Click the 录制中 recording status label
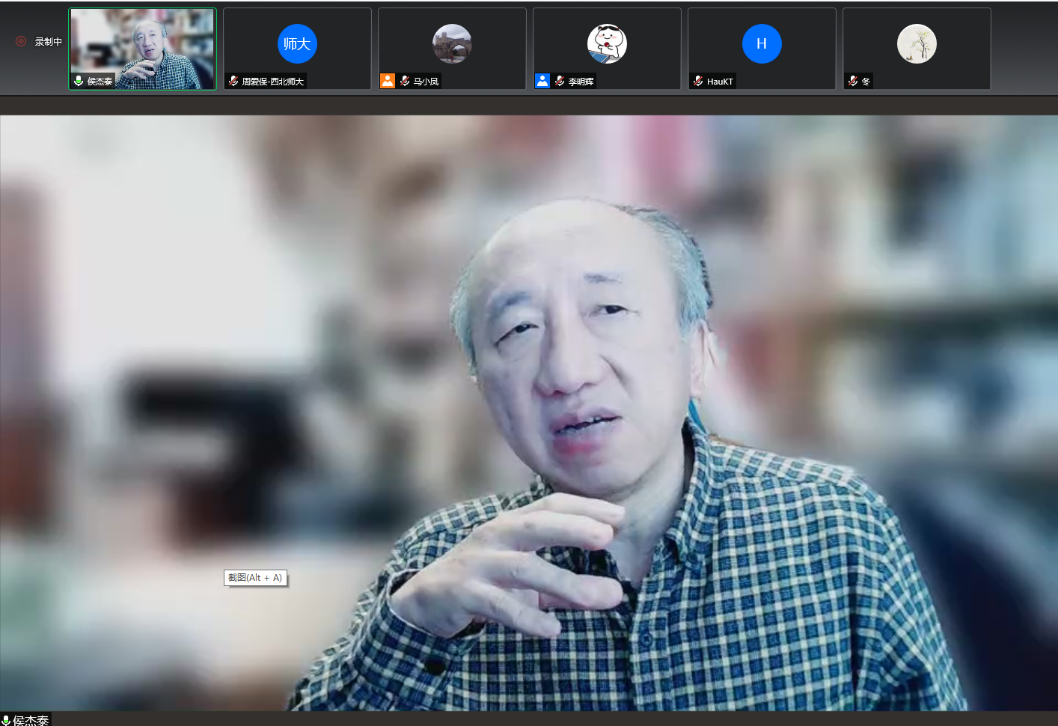The width and height of the screenshot is (1058, 726). click(x=48, y=42)
